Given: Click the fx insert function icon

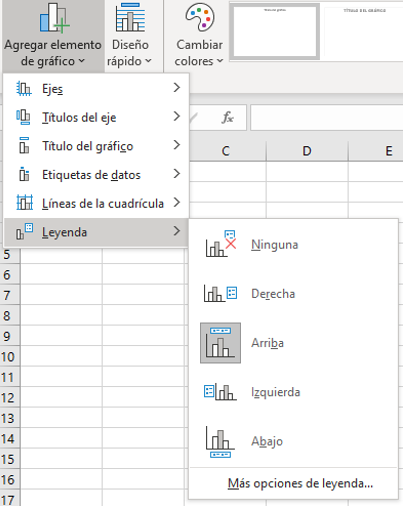Looking at the screenshot, I should coord(228,118).
